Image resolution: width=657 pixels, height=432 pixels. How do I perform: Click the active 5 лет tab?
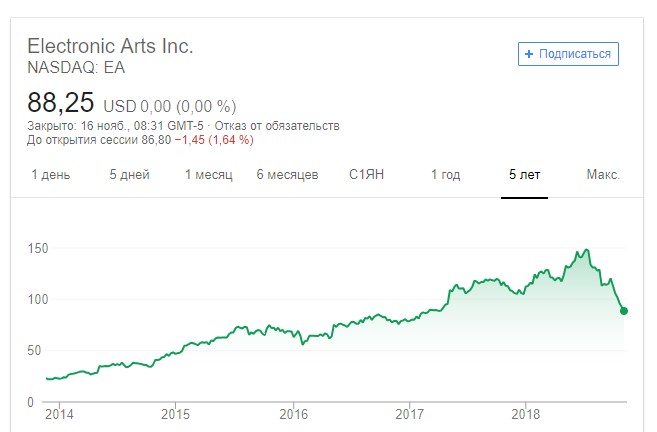click(524, 175)
